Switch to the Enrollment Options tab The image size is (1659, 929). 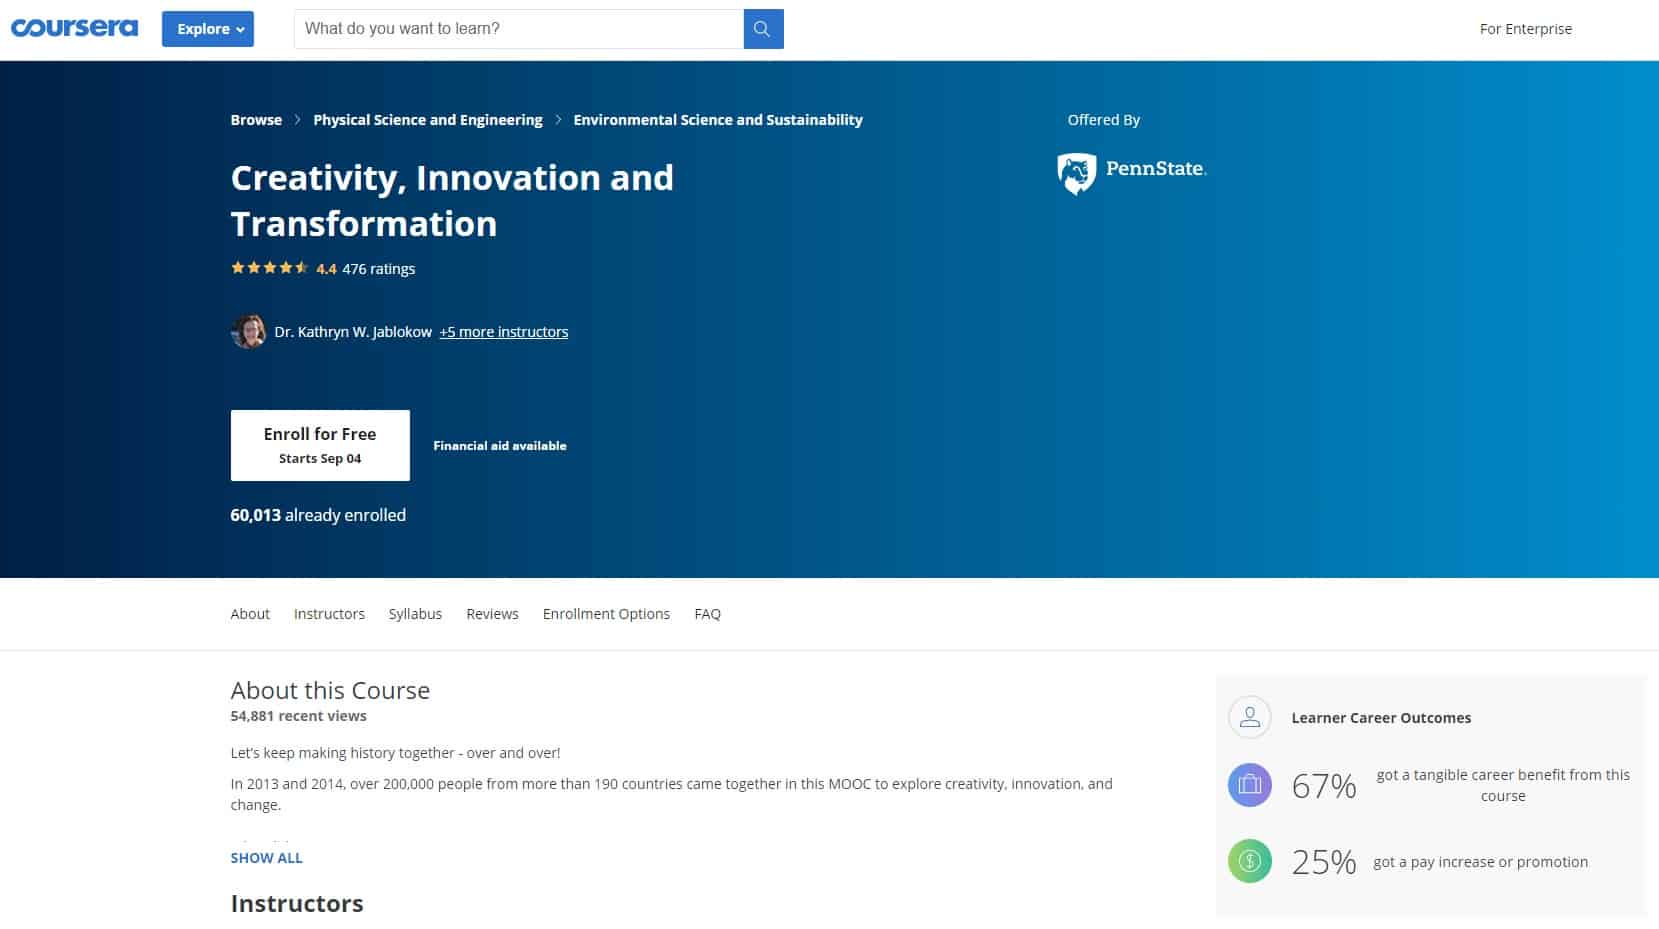coord(606,614)
